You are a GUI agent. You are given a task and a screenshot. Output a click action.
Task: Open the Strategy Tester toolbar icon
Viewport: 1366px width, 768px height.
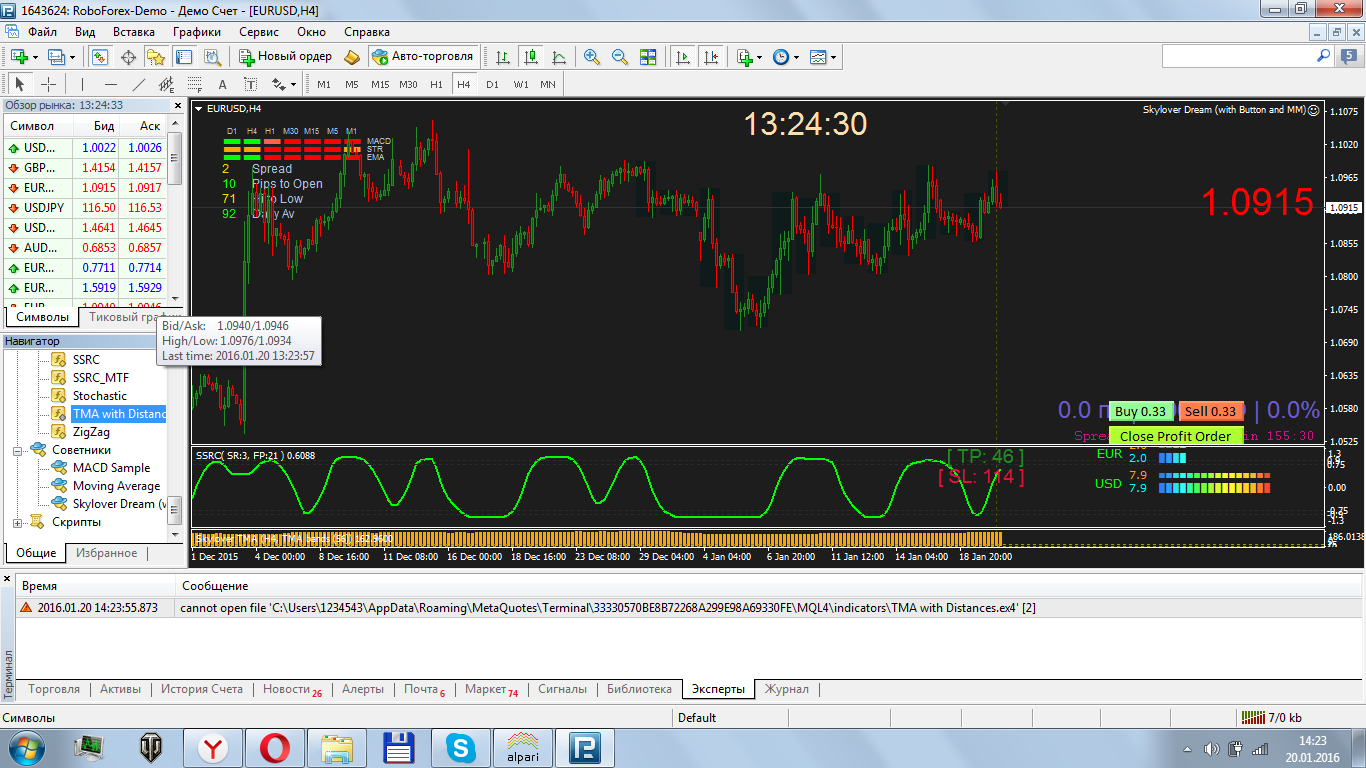tap(212, 57)
